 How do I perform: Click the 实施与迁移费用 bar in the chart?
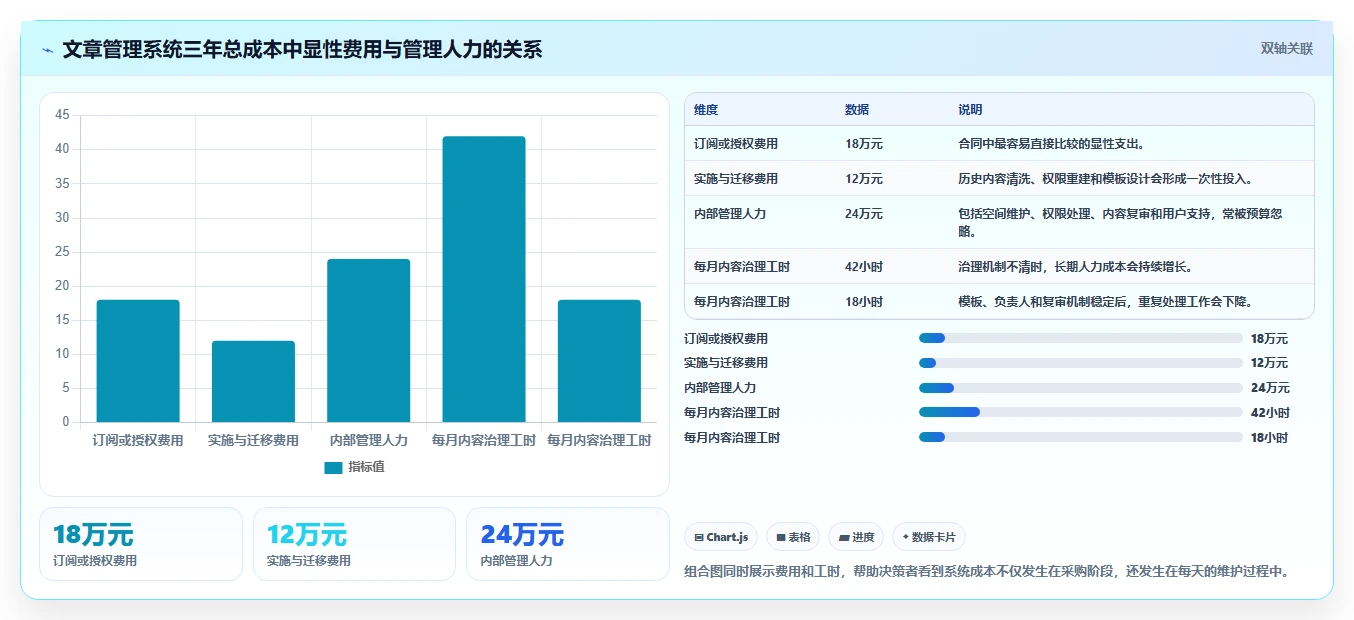pyautogui.click(x=253, y=381)
